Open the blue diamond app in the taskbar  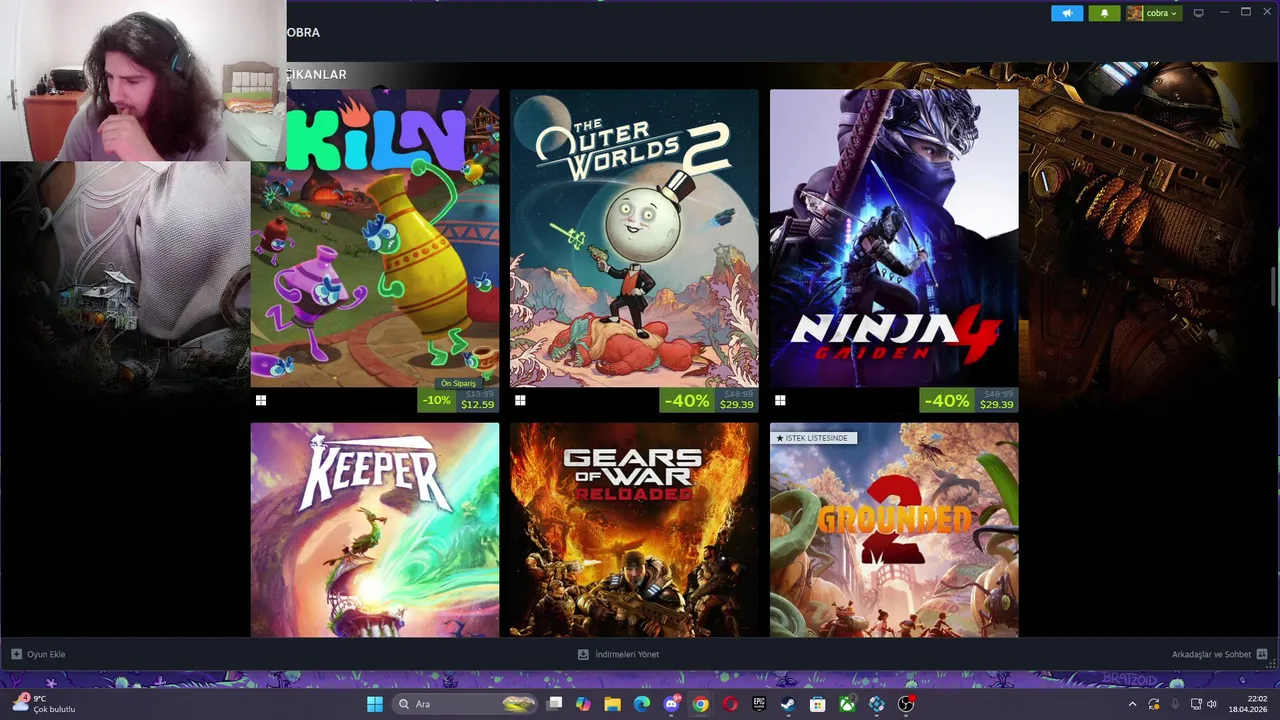pyautogui.click(x=877, y=704)
